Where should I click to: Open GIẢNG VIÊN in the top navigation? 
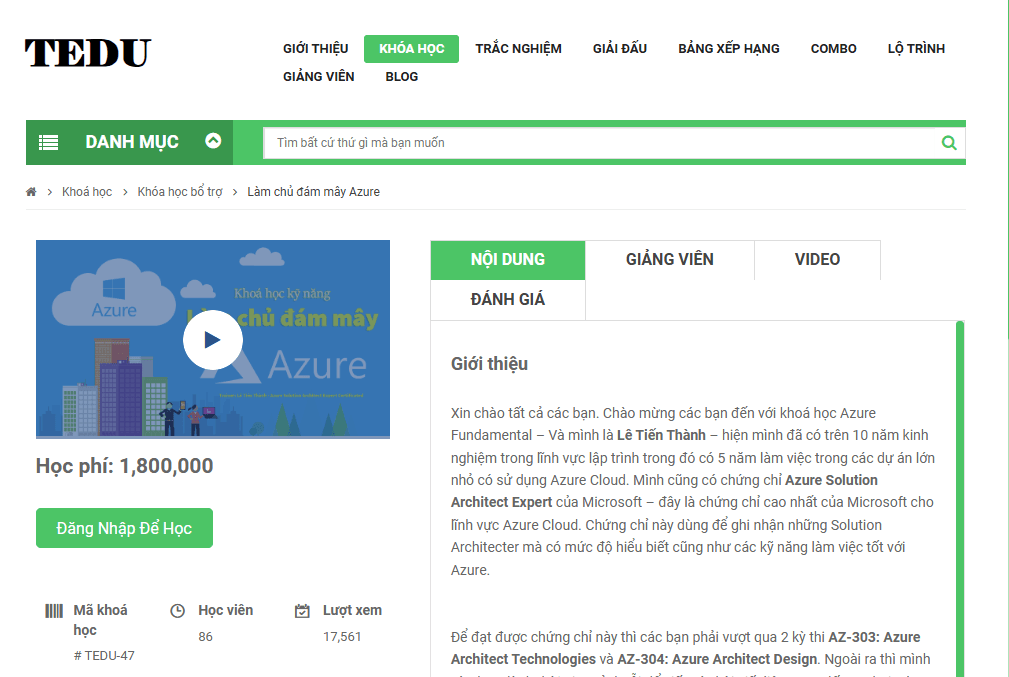319,77
